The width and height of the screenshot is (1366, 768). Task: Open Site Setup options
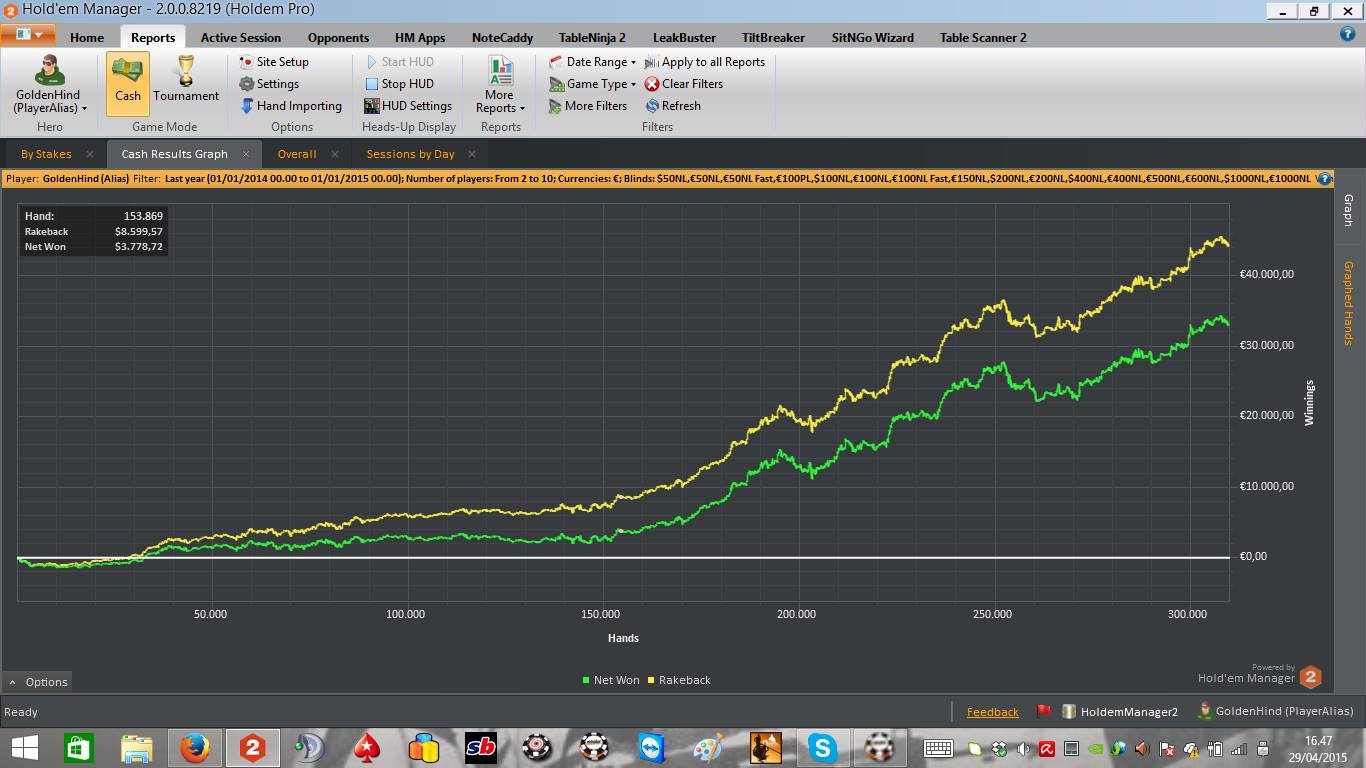[274, 62]
